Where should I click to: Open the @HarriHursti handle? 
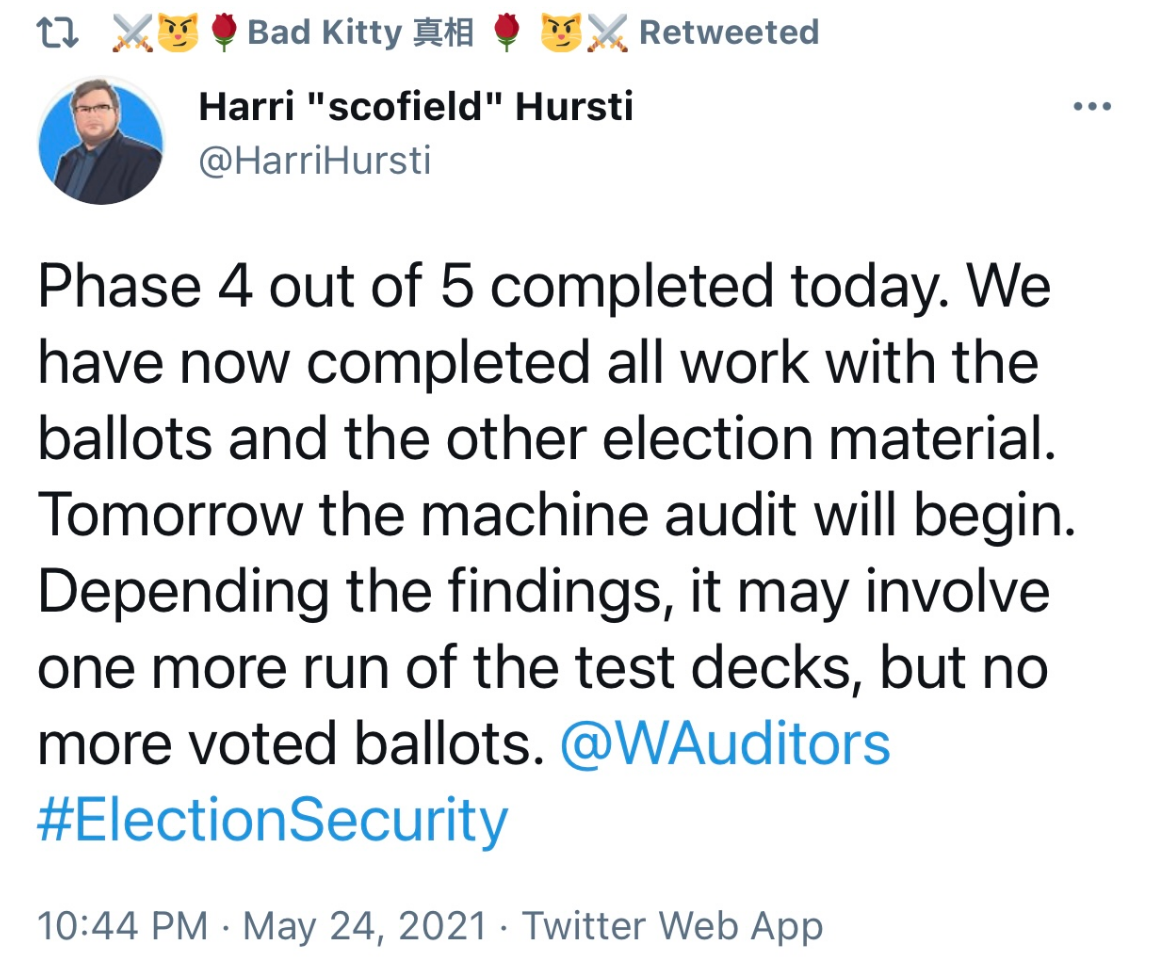[315, 161]
